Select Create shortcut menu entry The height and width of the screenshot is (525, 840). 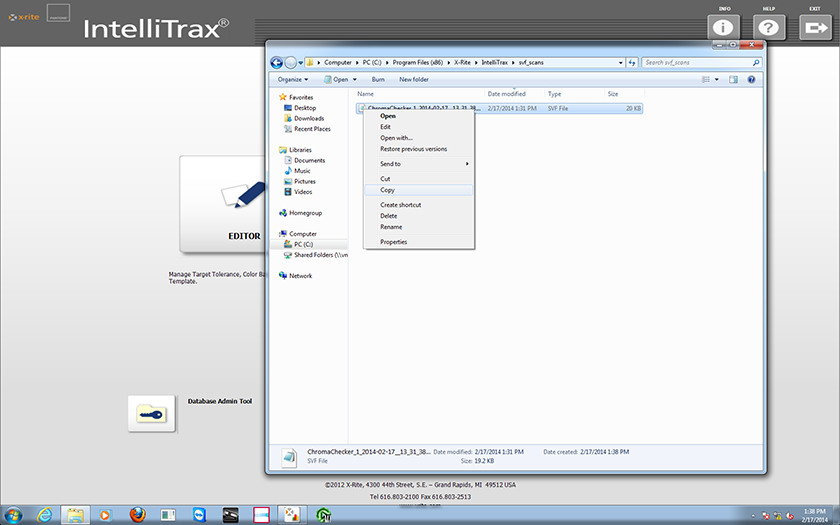point(418,205)
